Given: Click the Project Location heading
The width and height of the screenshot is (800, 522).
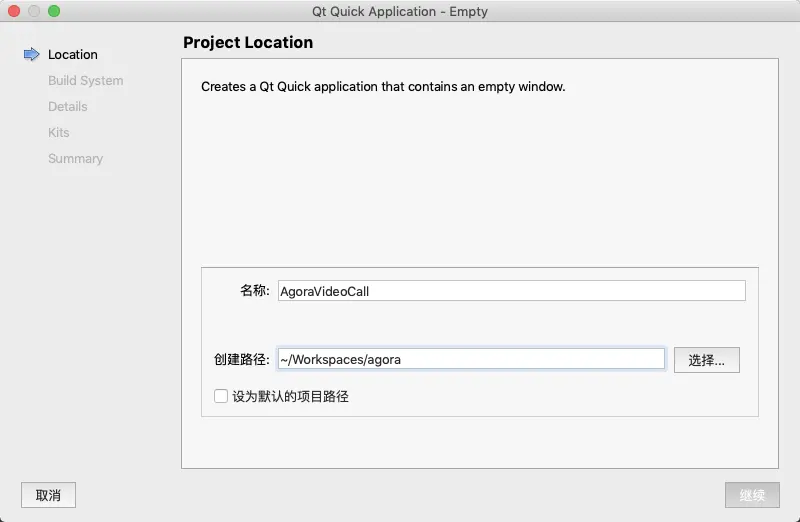Looking at the screenshot, I should (248, 42).
